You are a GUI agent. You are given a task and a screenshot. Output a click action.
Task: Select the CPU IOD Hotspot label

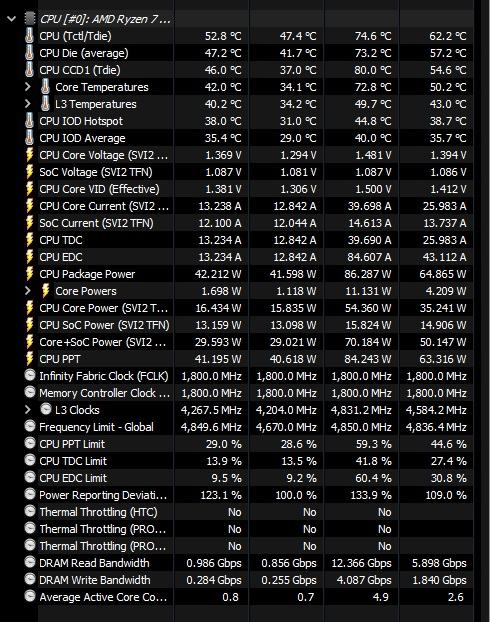click(x=81, y=121)
